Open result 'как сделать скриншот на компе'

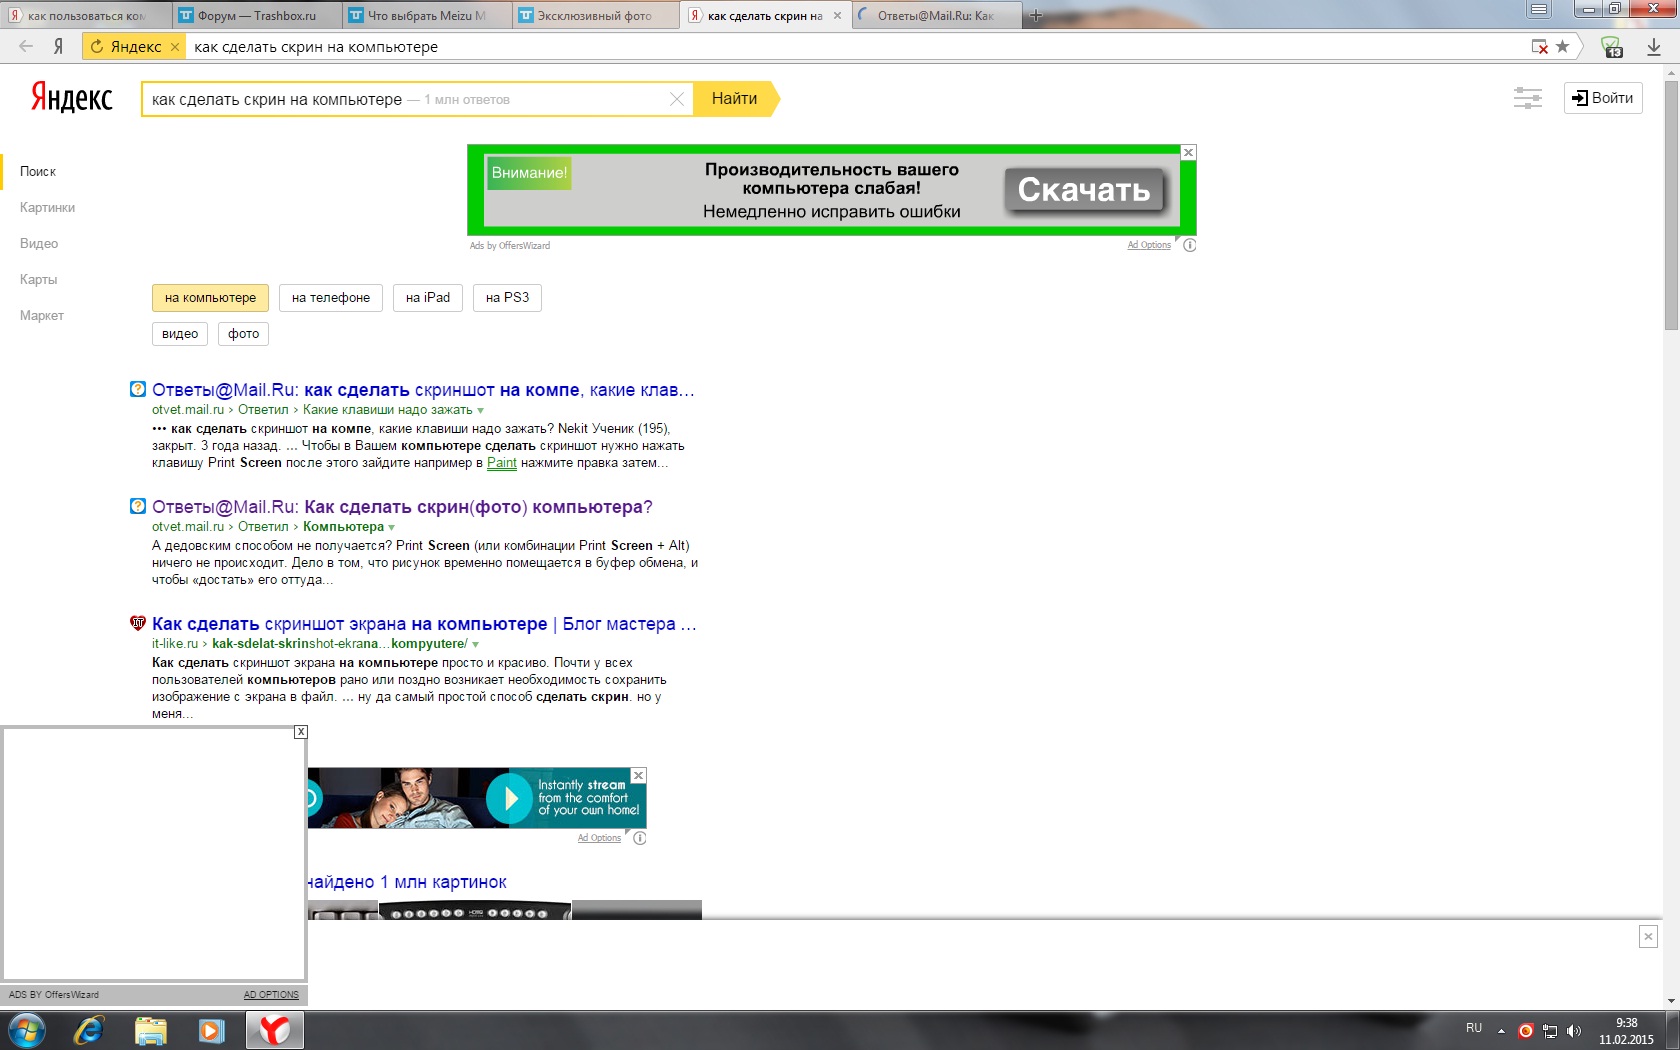[x=423, y=390]
